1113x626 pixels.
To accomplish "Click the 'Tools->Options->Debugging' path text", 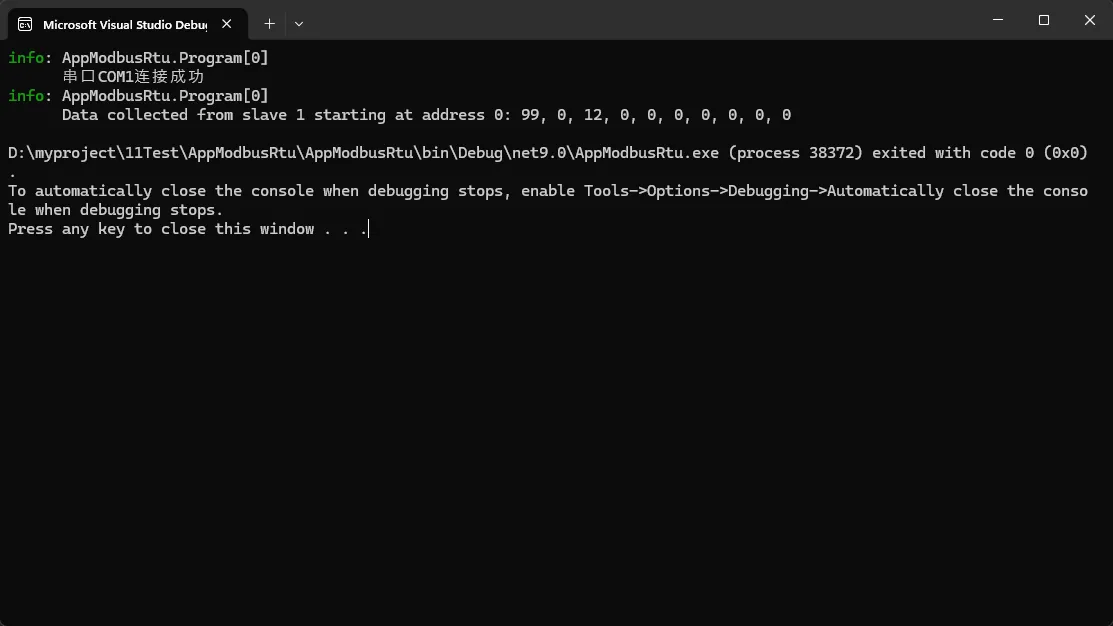I will [x=692, y=191].
